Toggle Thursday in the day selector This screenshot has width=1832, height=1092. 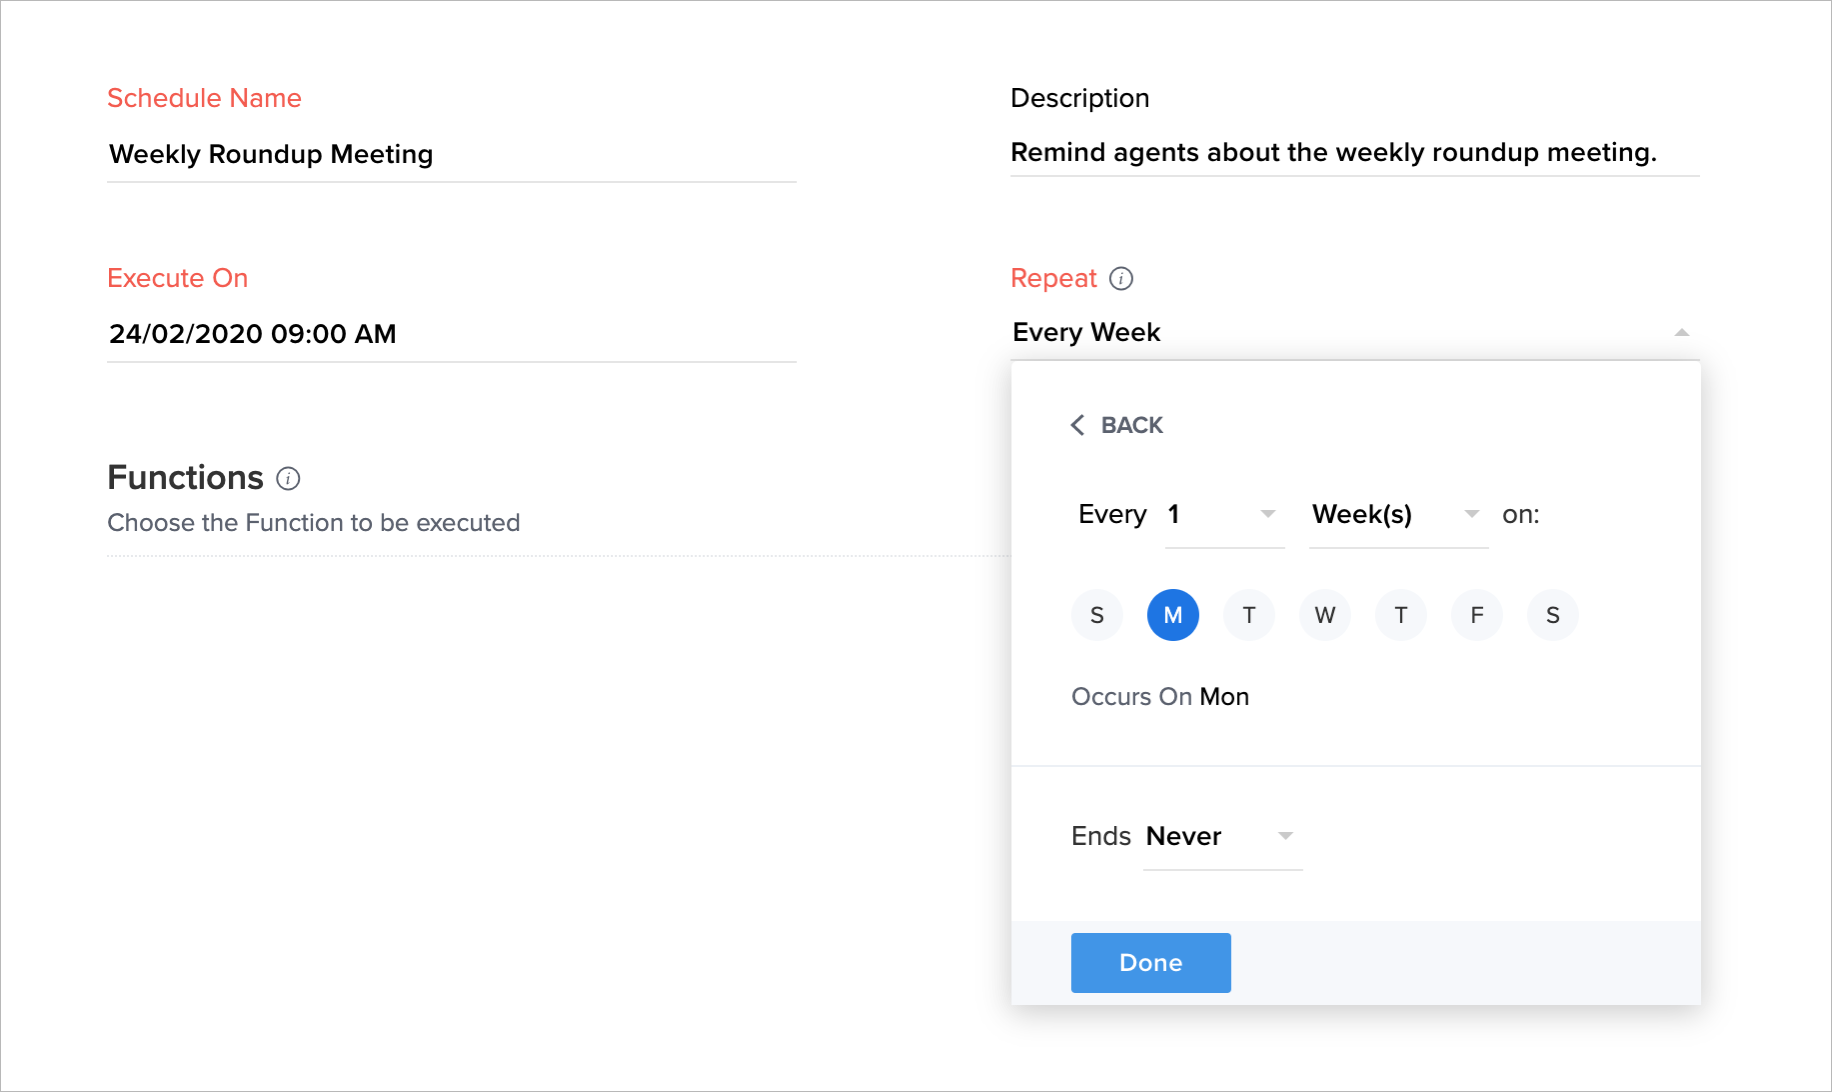pyautogui.click(x=1401, y=615)
